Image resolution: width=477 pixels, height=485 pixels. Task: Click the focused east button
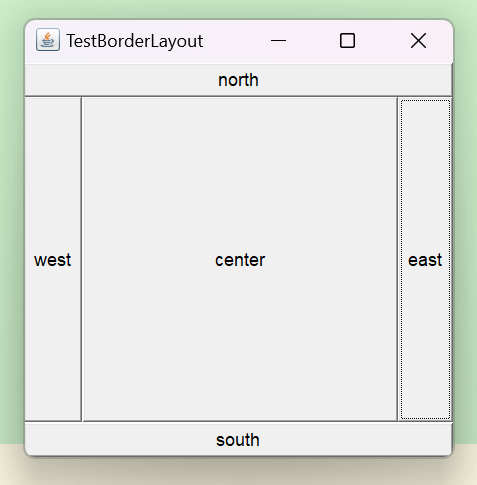tap(425, 259)
